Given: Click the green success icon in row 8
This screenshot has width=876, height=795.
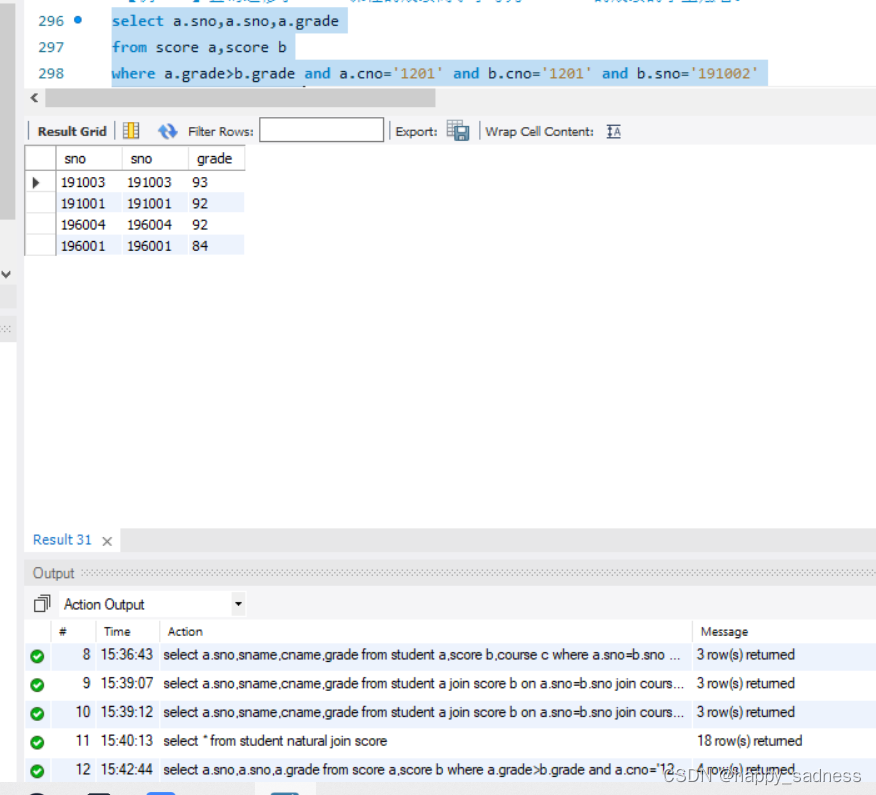Looking at the screenshot, I should (37, 656).
